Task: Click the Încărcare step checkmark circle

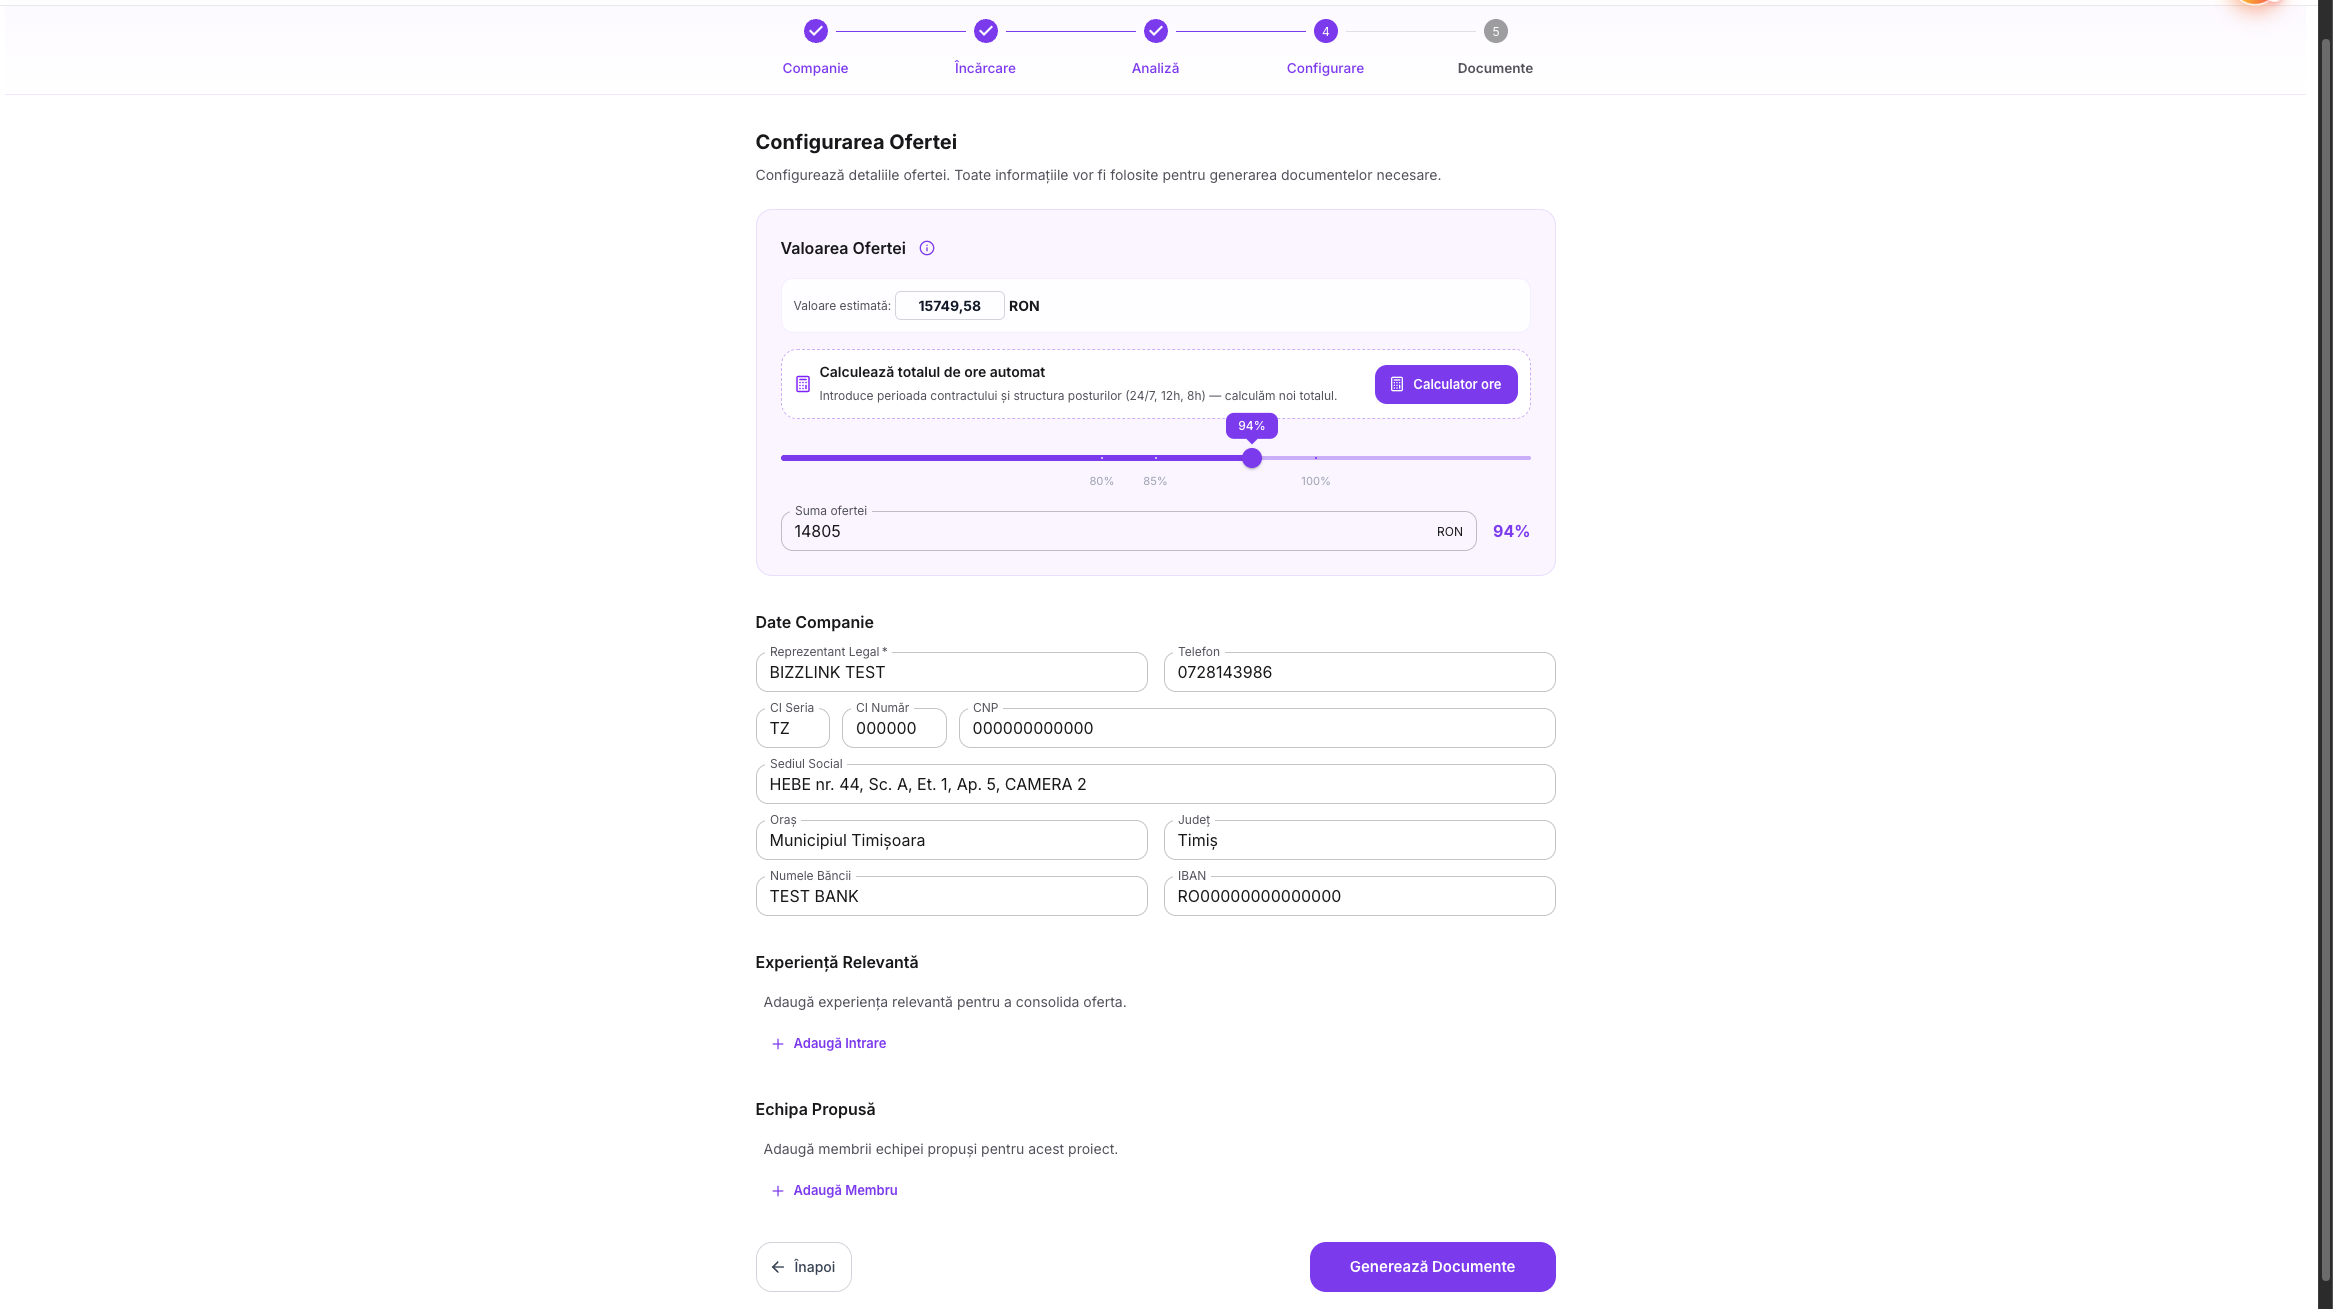Action: pyautogui.click(x=986, y=31)
